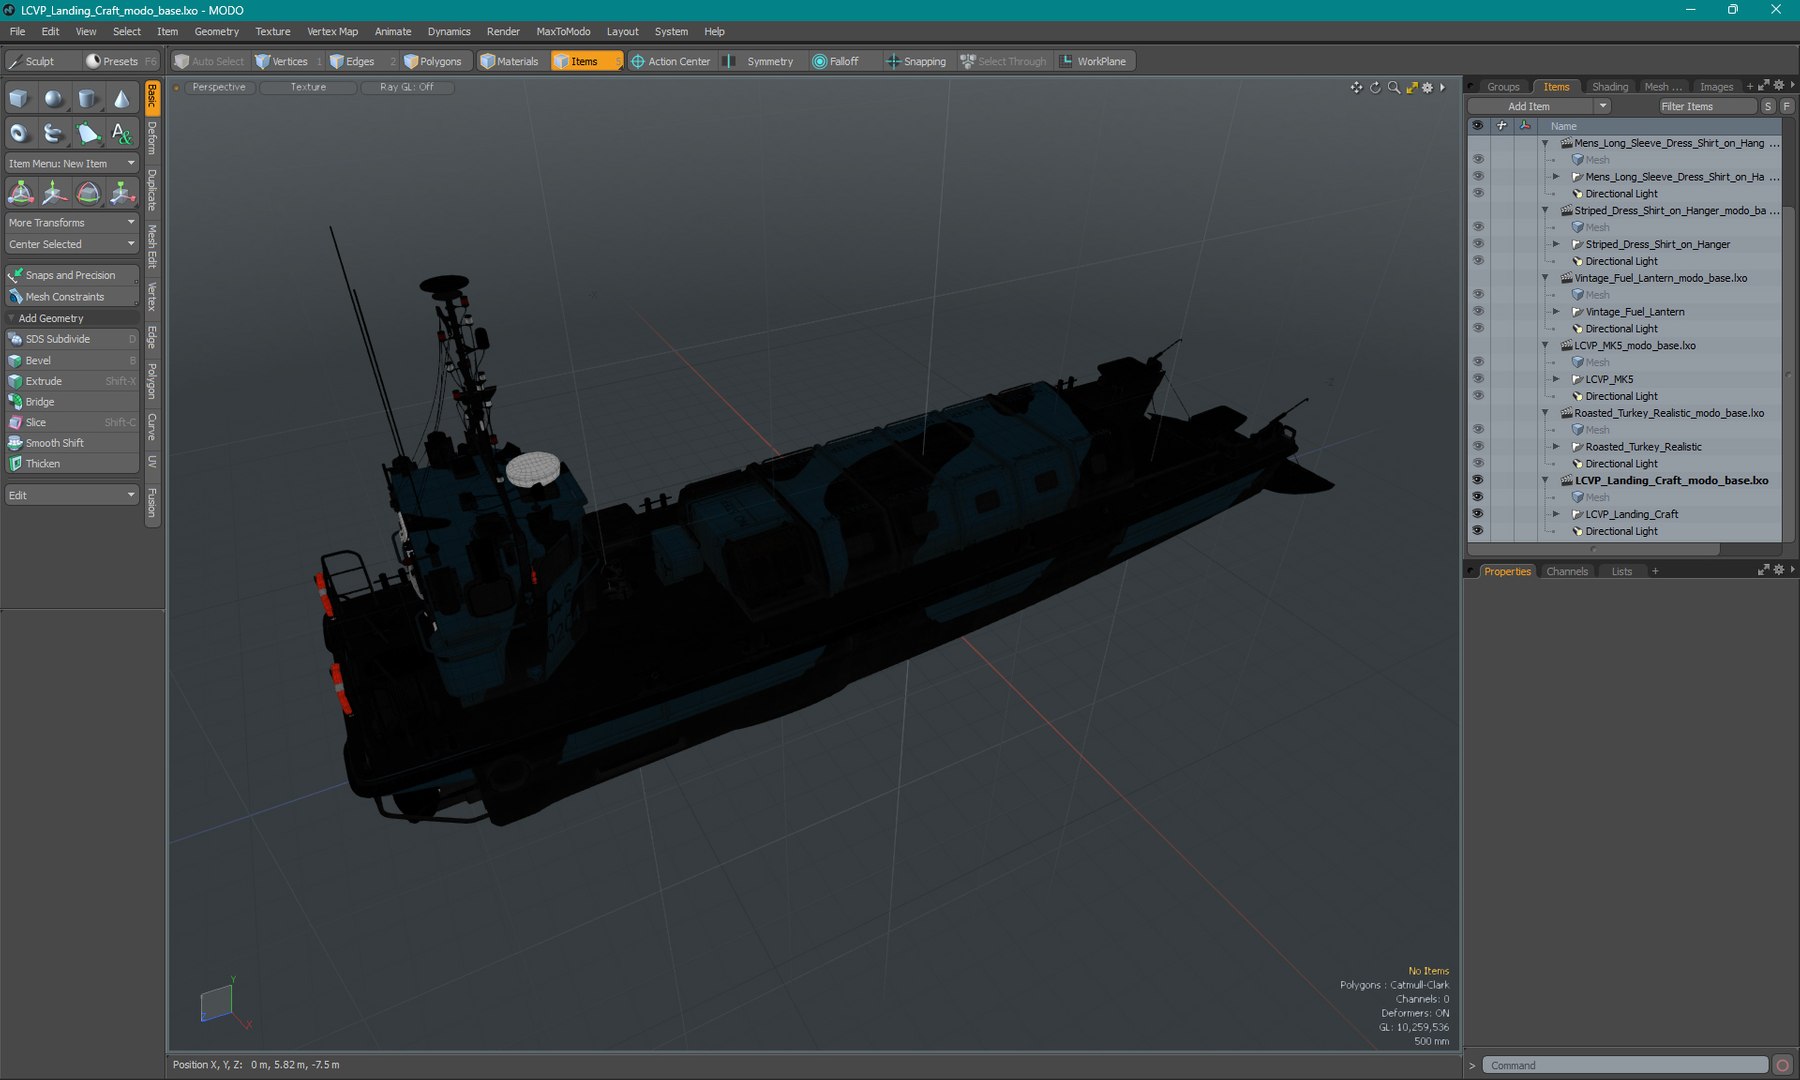Select the Pen polygon tool
The width and height of the screenshot is (1800, 1080).
88,132
